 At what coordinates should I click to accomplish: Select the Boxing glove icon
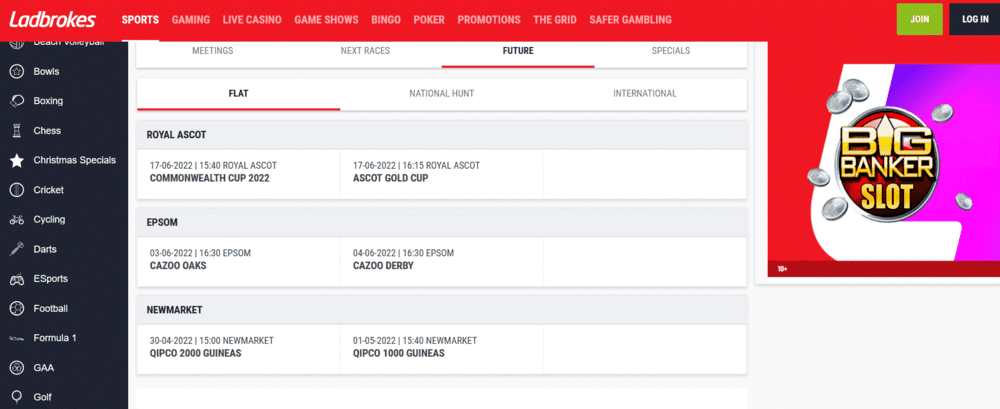pyautogui.click(x=17, y=101)
